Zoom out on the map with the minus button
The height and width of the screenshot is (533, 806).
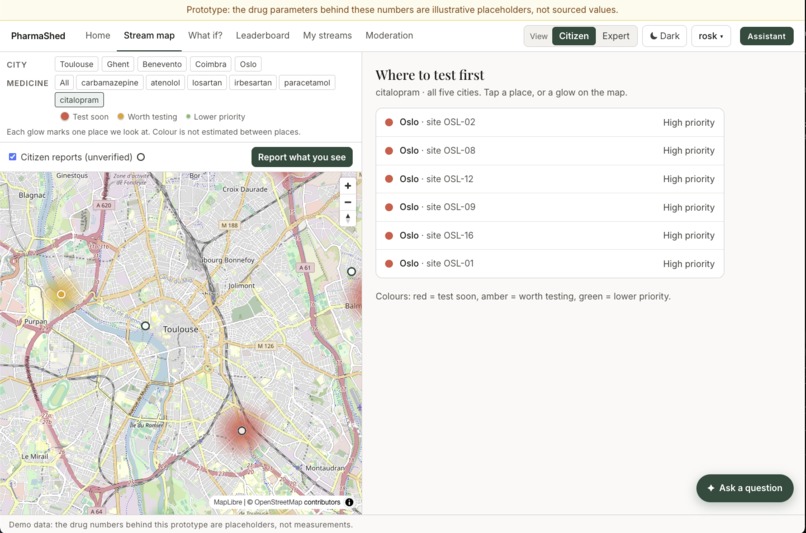pyautogui.click(x=347, y=202)
